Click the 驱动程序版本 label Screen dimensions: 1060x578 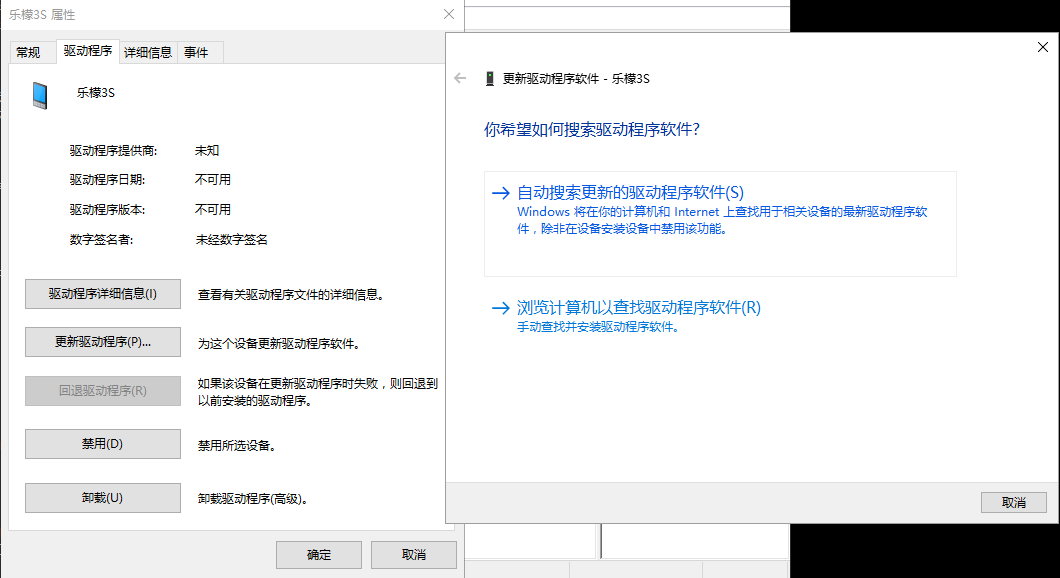[x=107, y=210]
